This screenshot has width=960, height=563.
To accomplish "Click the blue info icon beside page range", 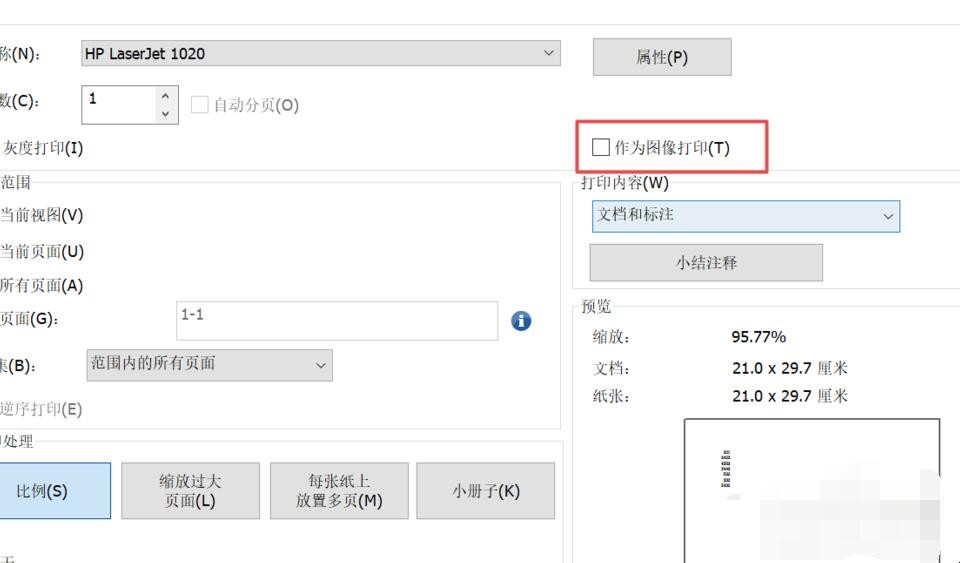I will pos(521,321).
